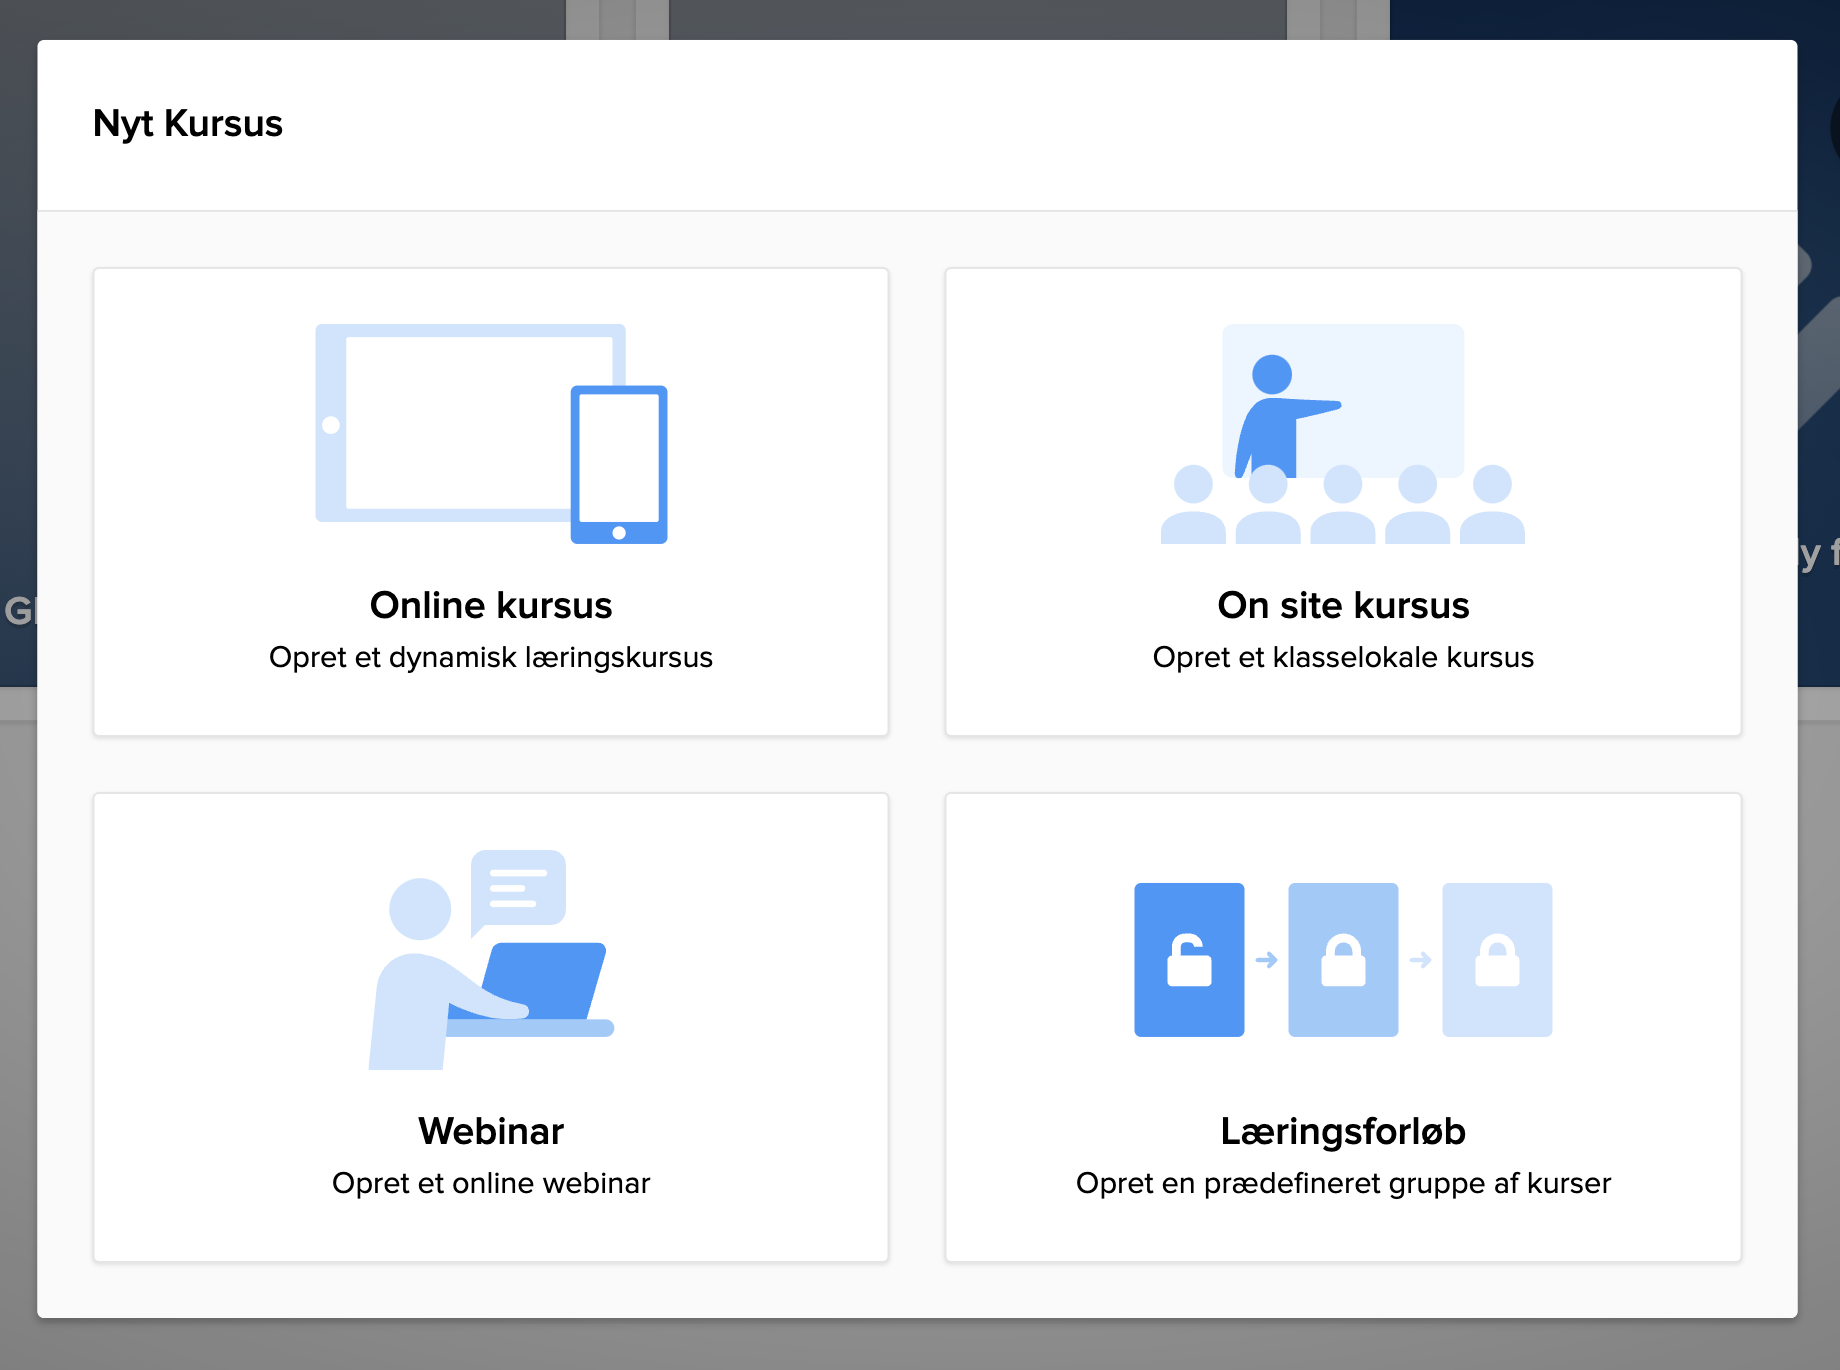The image size is (1840, 1370).
Task: Choose the On site kursus title
Action: click(x=1343, y=605)
